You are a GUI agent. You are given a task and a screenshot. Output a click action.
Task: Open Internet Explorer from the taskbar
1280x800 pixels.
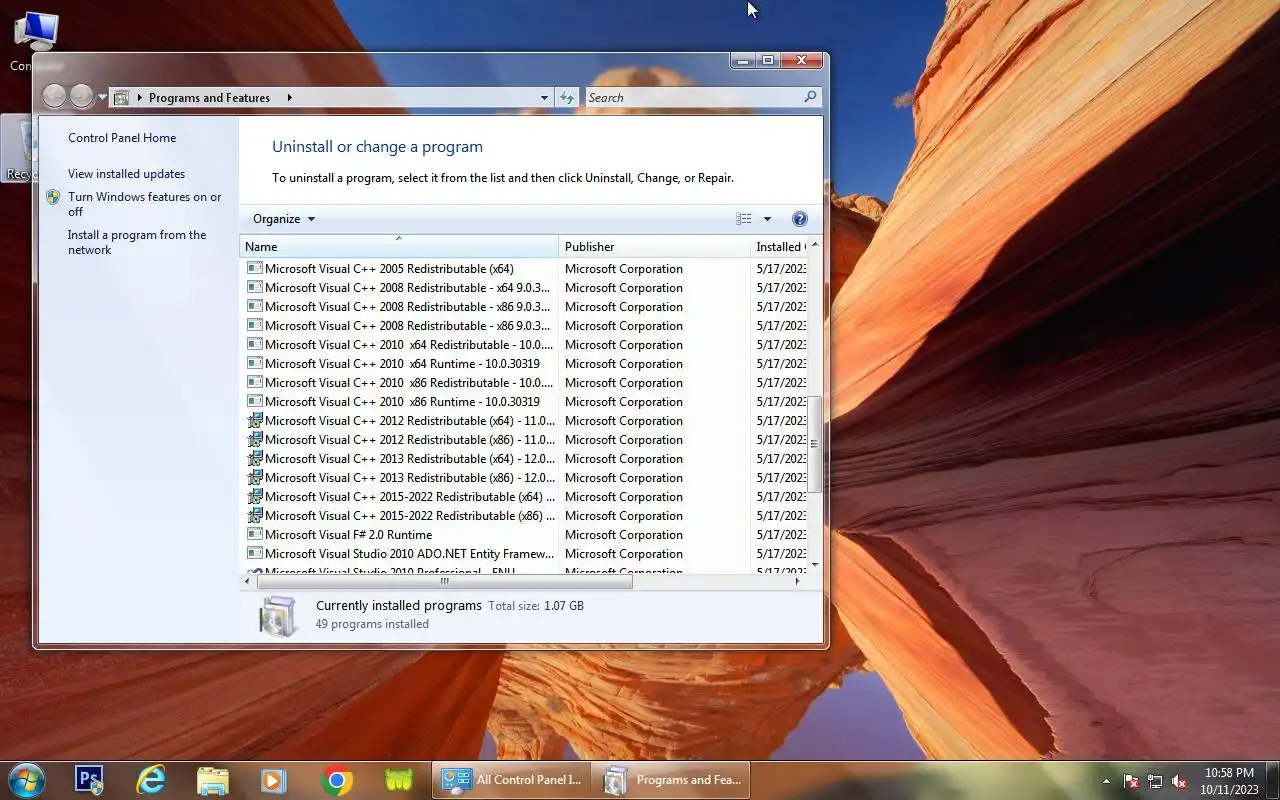pyautogui.click(x=151, y=780)
